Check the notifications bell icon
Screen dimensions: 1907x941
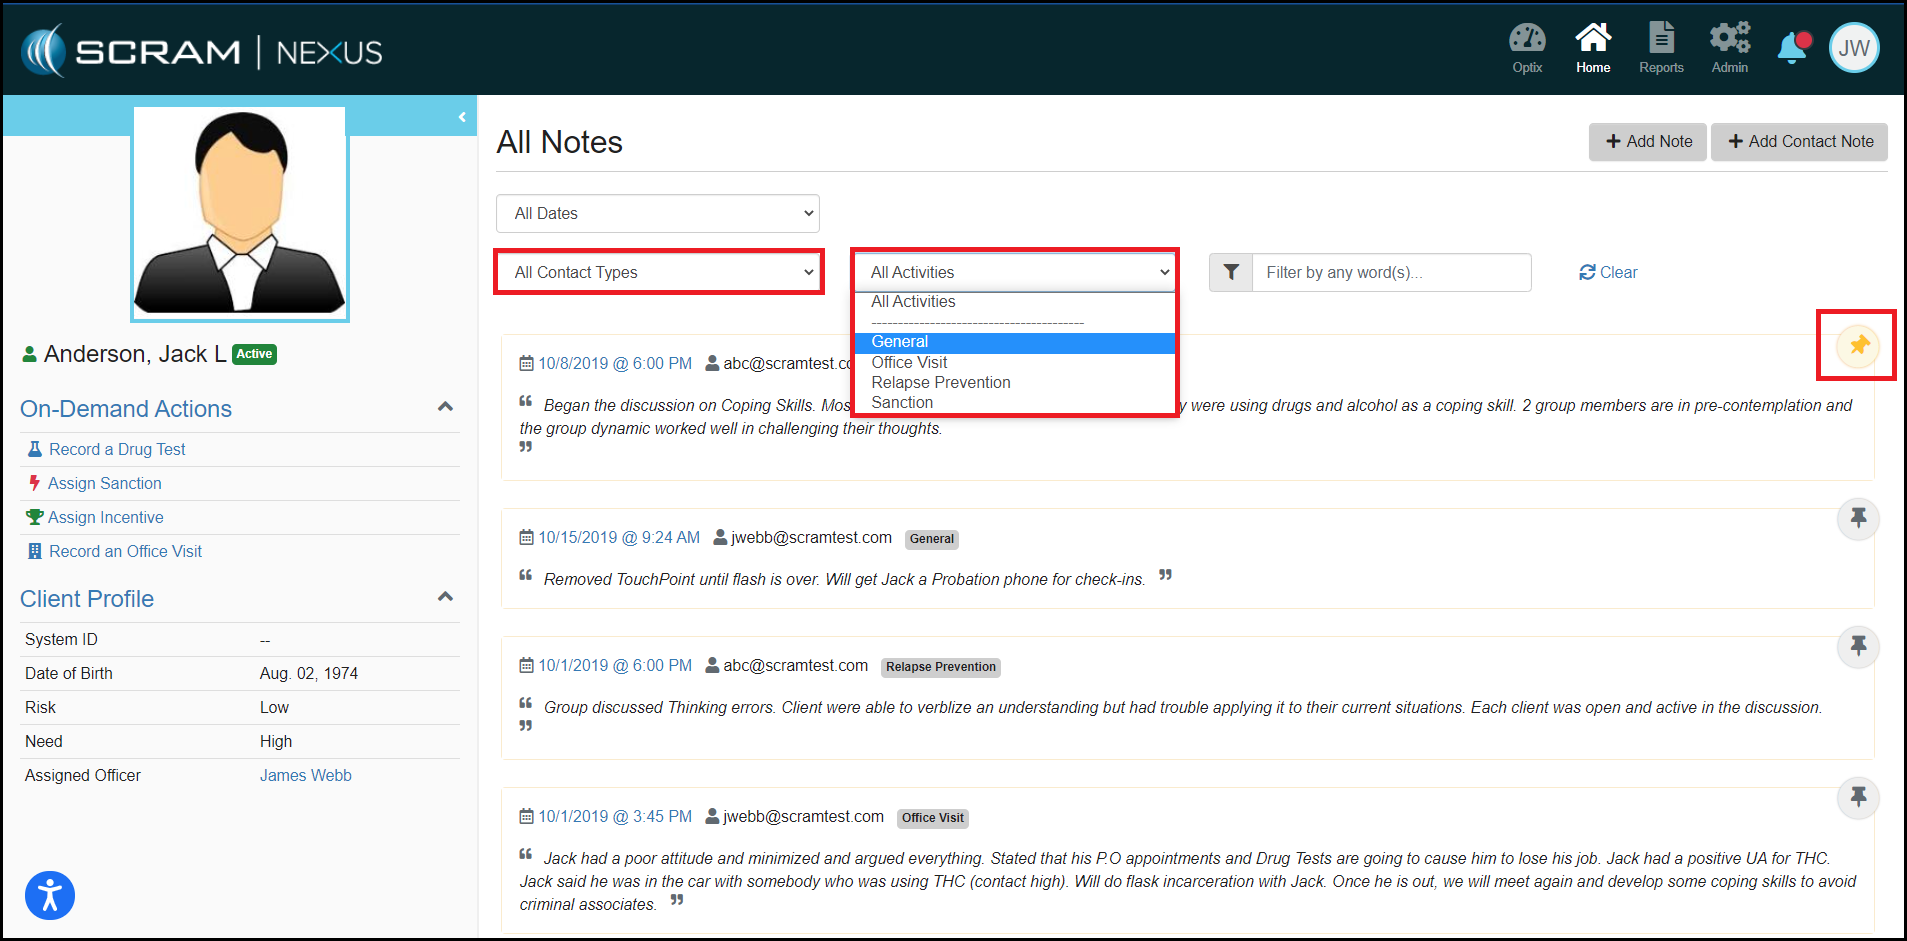pyautogui.click(x=1792, y=47)
